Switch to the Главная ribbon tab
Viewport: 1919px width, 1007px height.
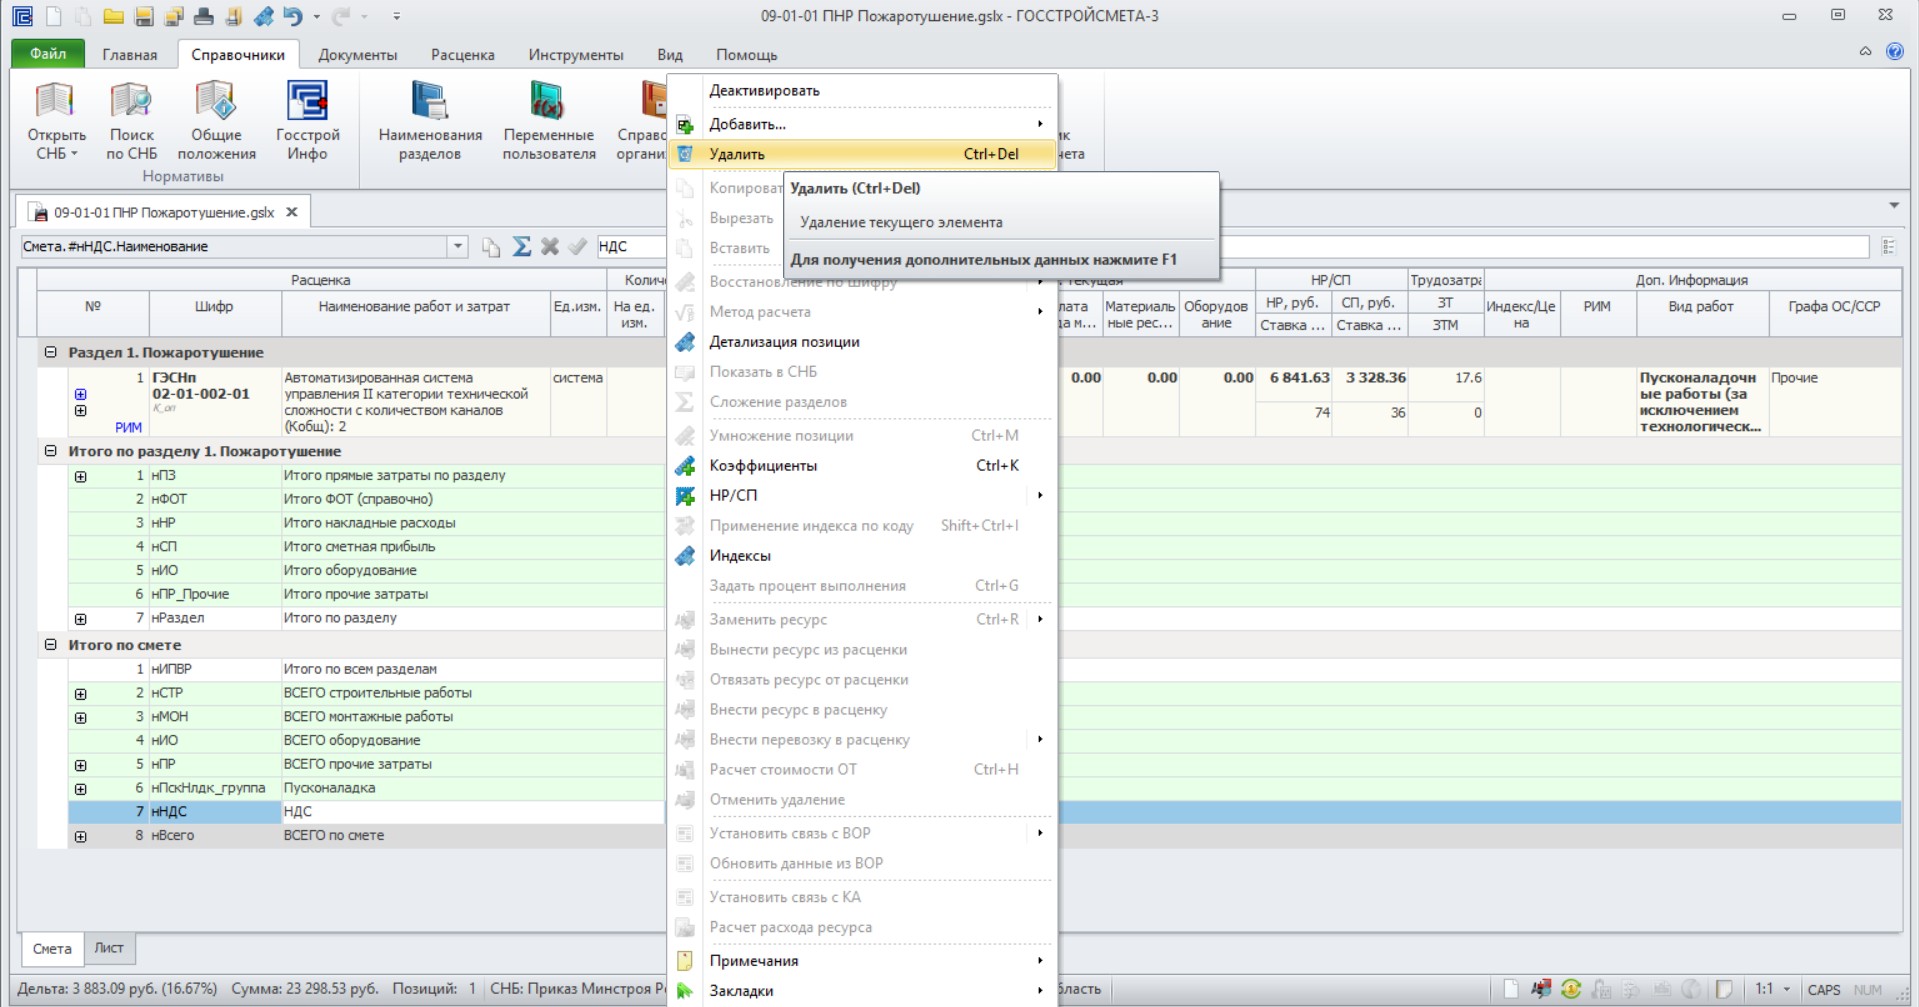[130, 54]
